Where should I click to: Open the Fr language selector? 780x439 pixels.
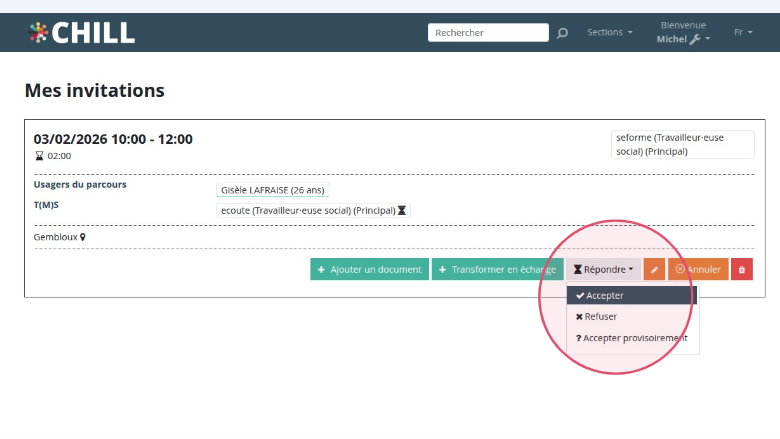pyautogui.click(x=743, y=32)
